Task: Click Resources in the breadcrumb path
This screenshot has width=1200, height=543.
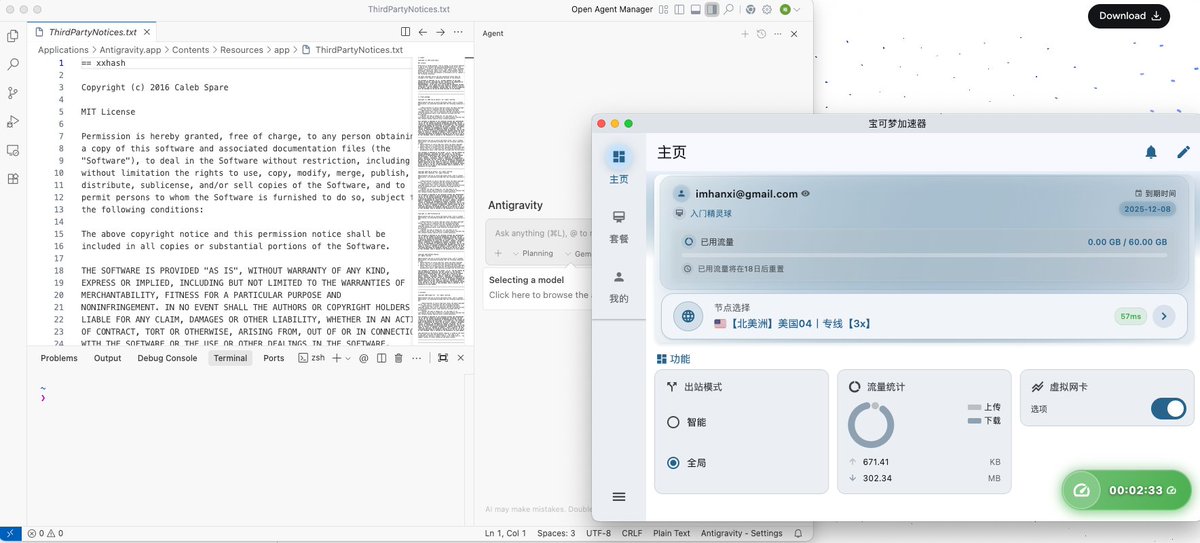Action: click(x=241, y=49)
